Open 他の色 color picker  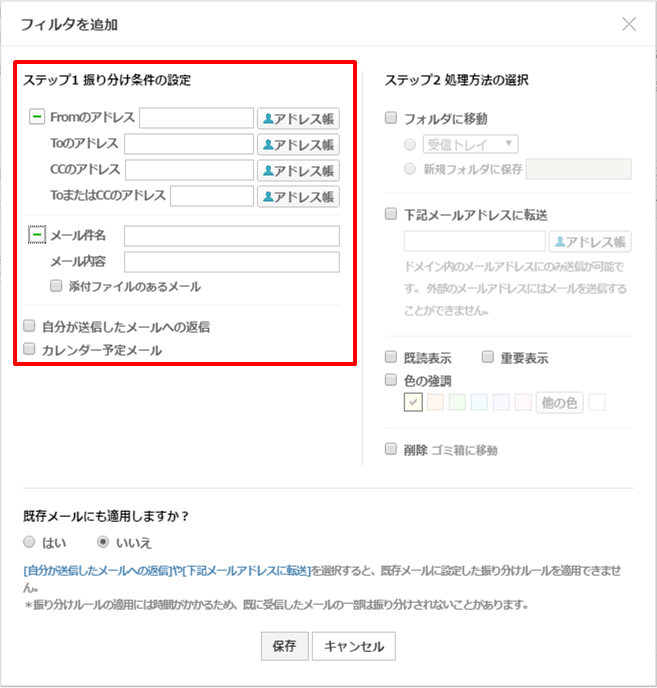[559, 403]
